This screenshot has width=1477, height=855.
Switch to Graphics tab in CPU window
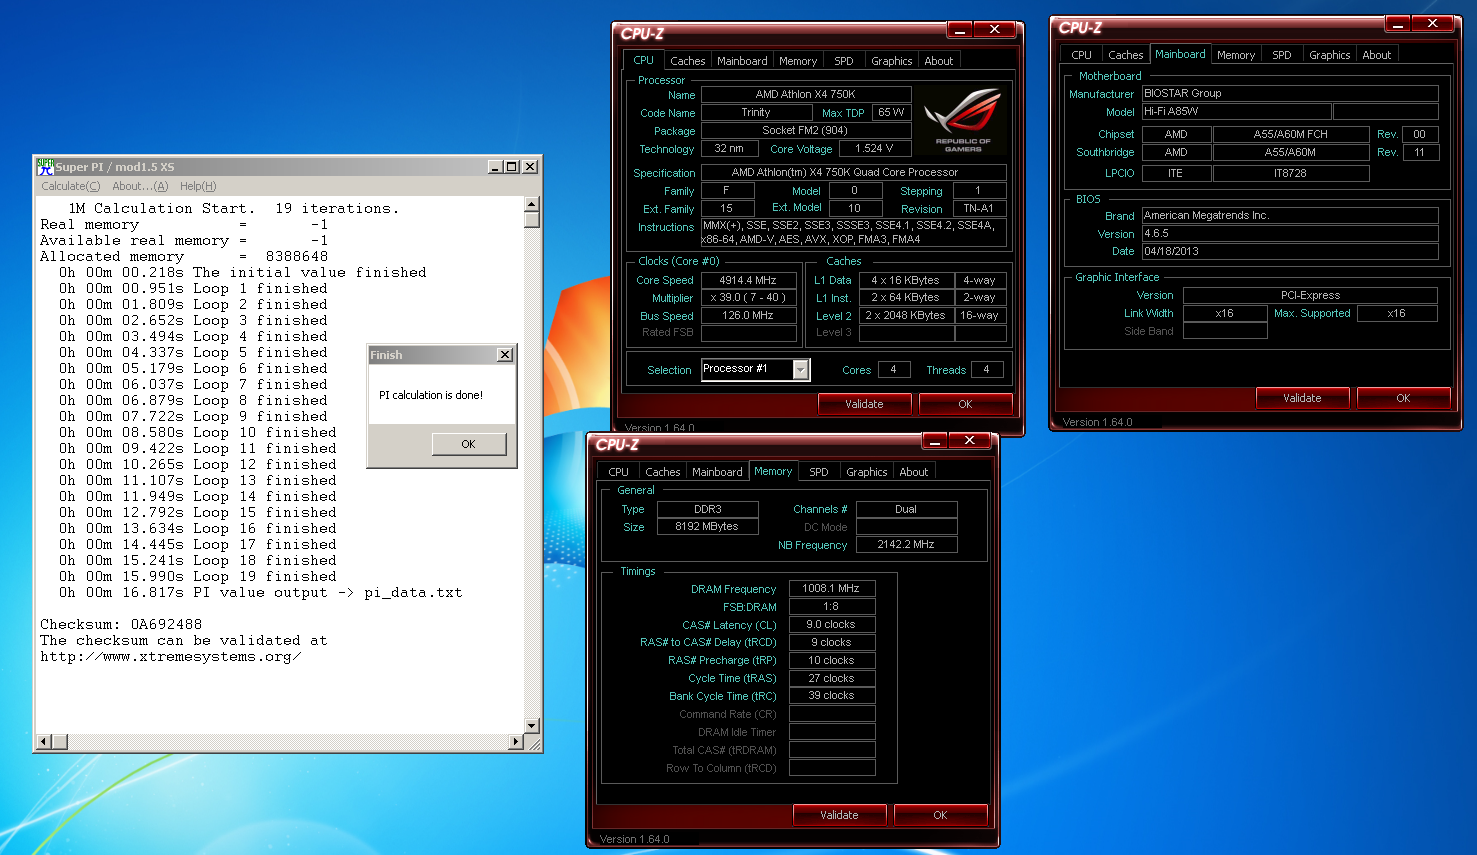891,61
